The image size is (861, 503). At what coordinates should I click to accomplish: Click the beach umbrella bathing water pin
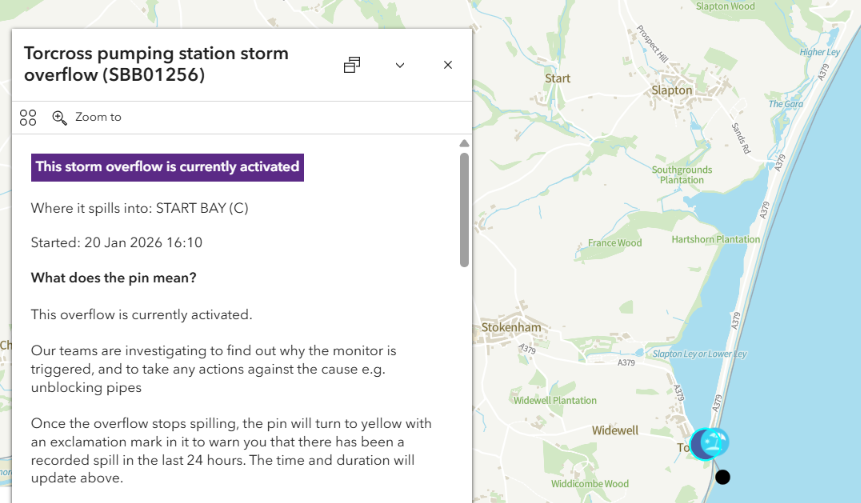click(x=718, y=440)
